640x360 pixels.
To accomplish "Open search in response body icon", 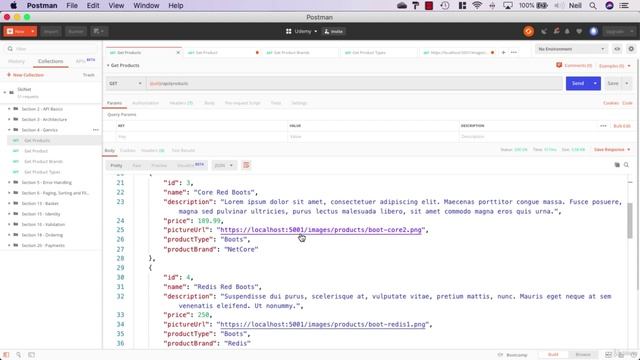I will [x=627, y=165].
